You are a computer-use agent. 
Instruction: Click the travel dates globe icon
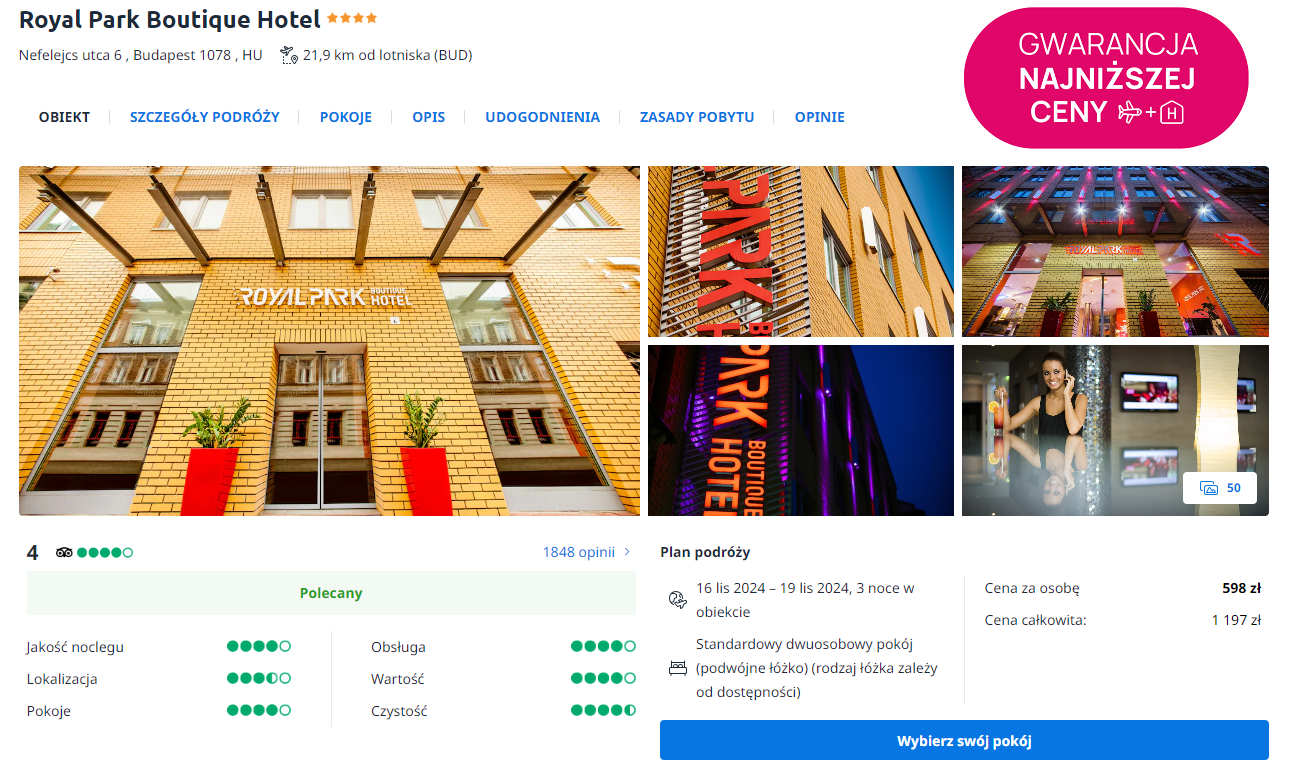(677, 599)
